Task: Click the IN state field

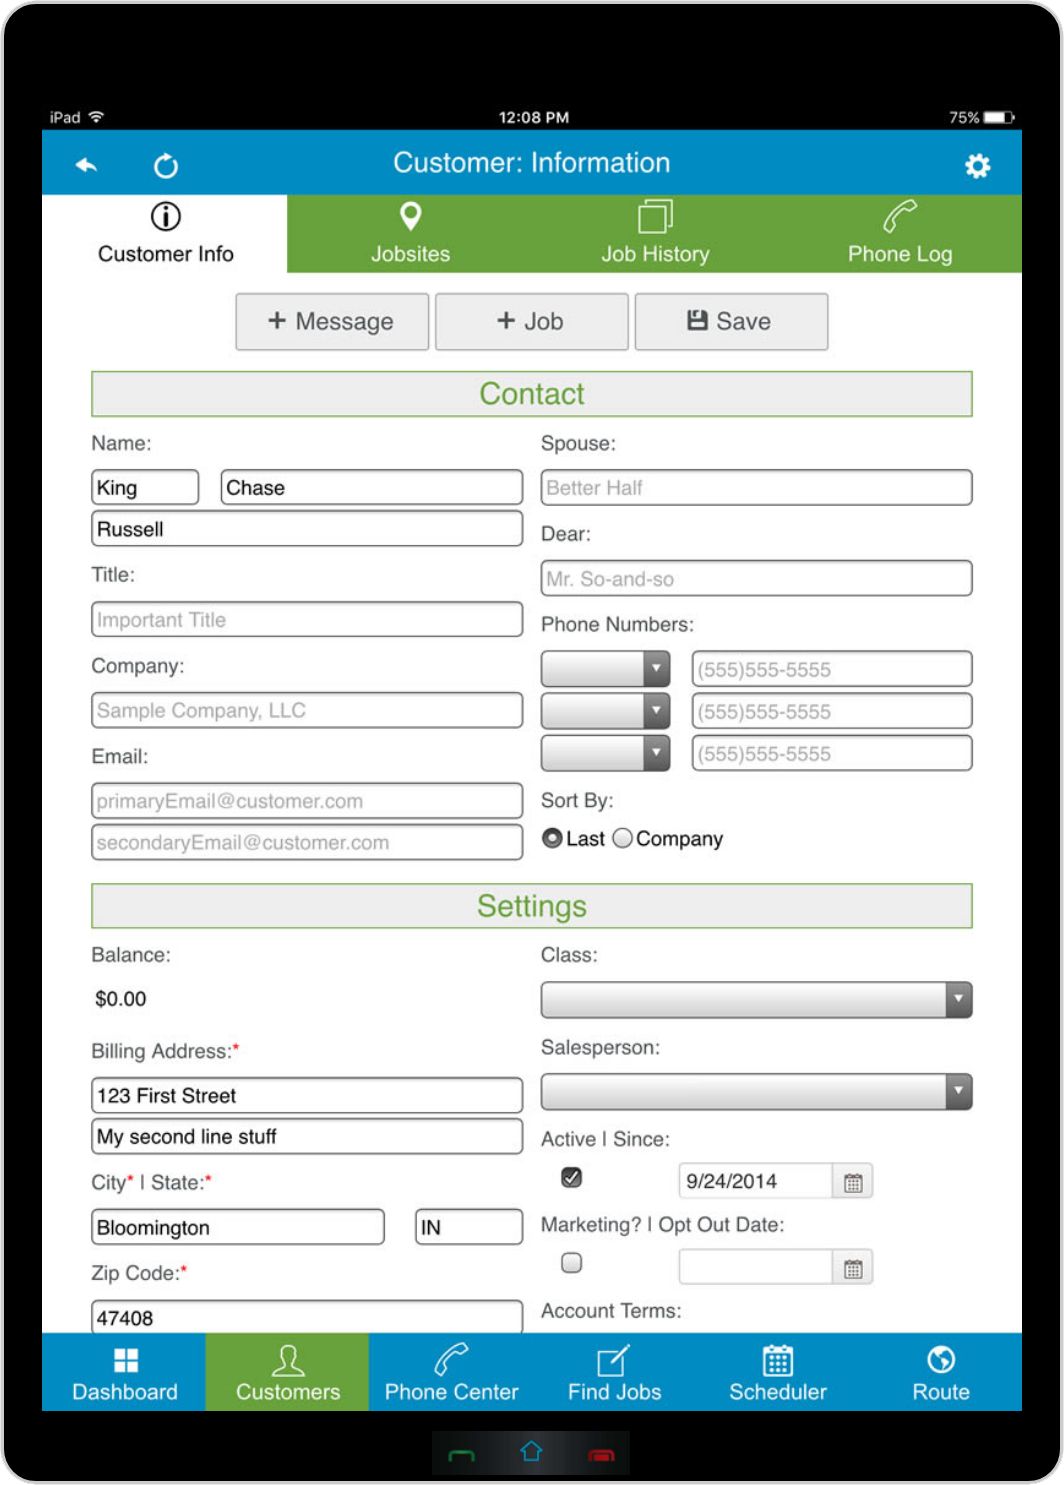Action: [469, 1227]
